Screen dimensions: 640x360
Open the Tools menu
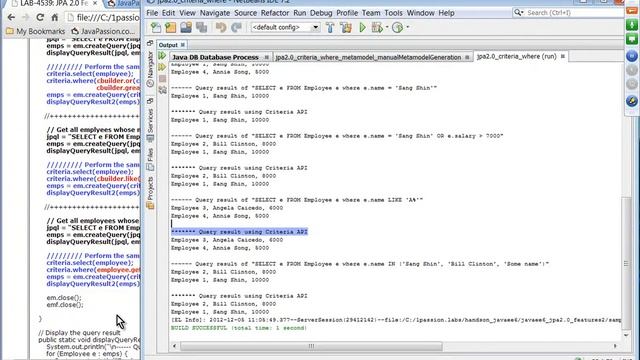(x=393, y=13)
